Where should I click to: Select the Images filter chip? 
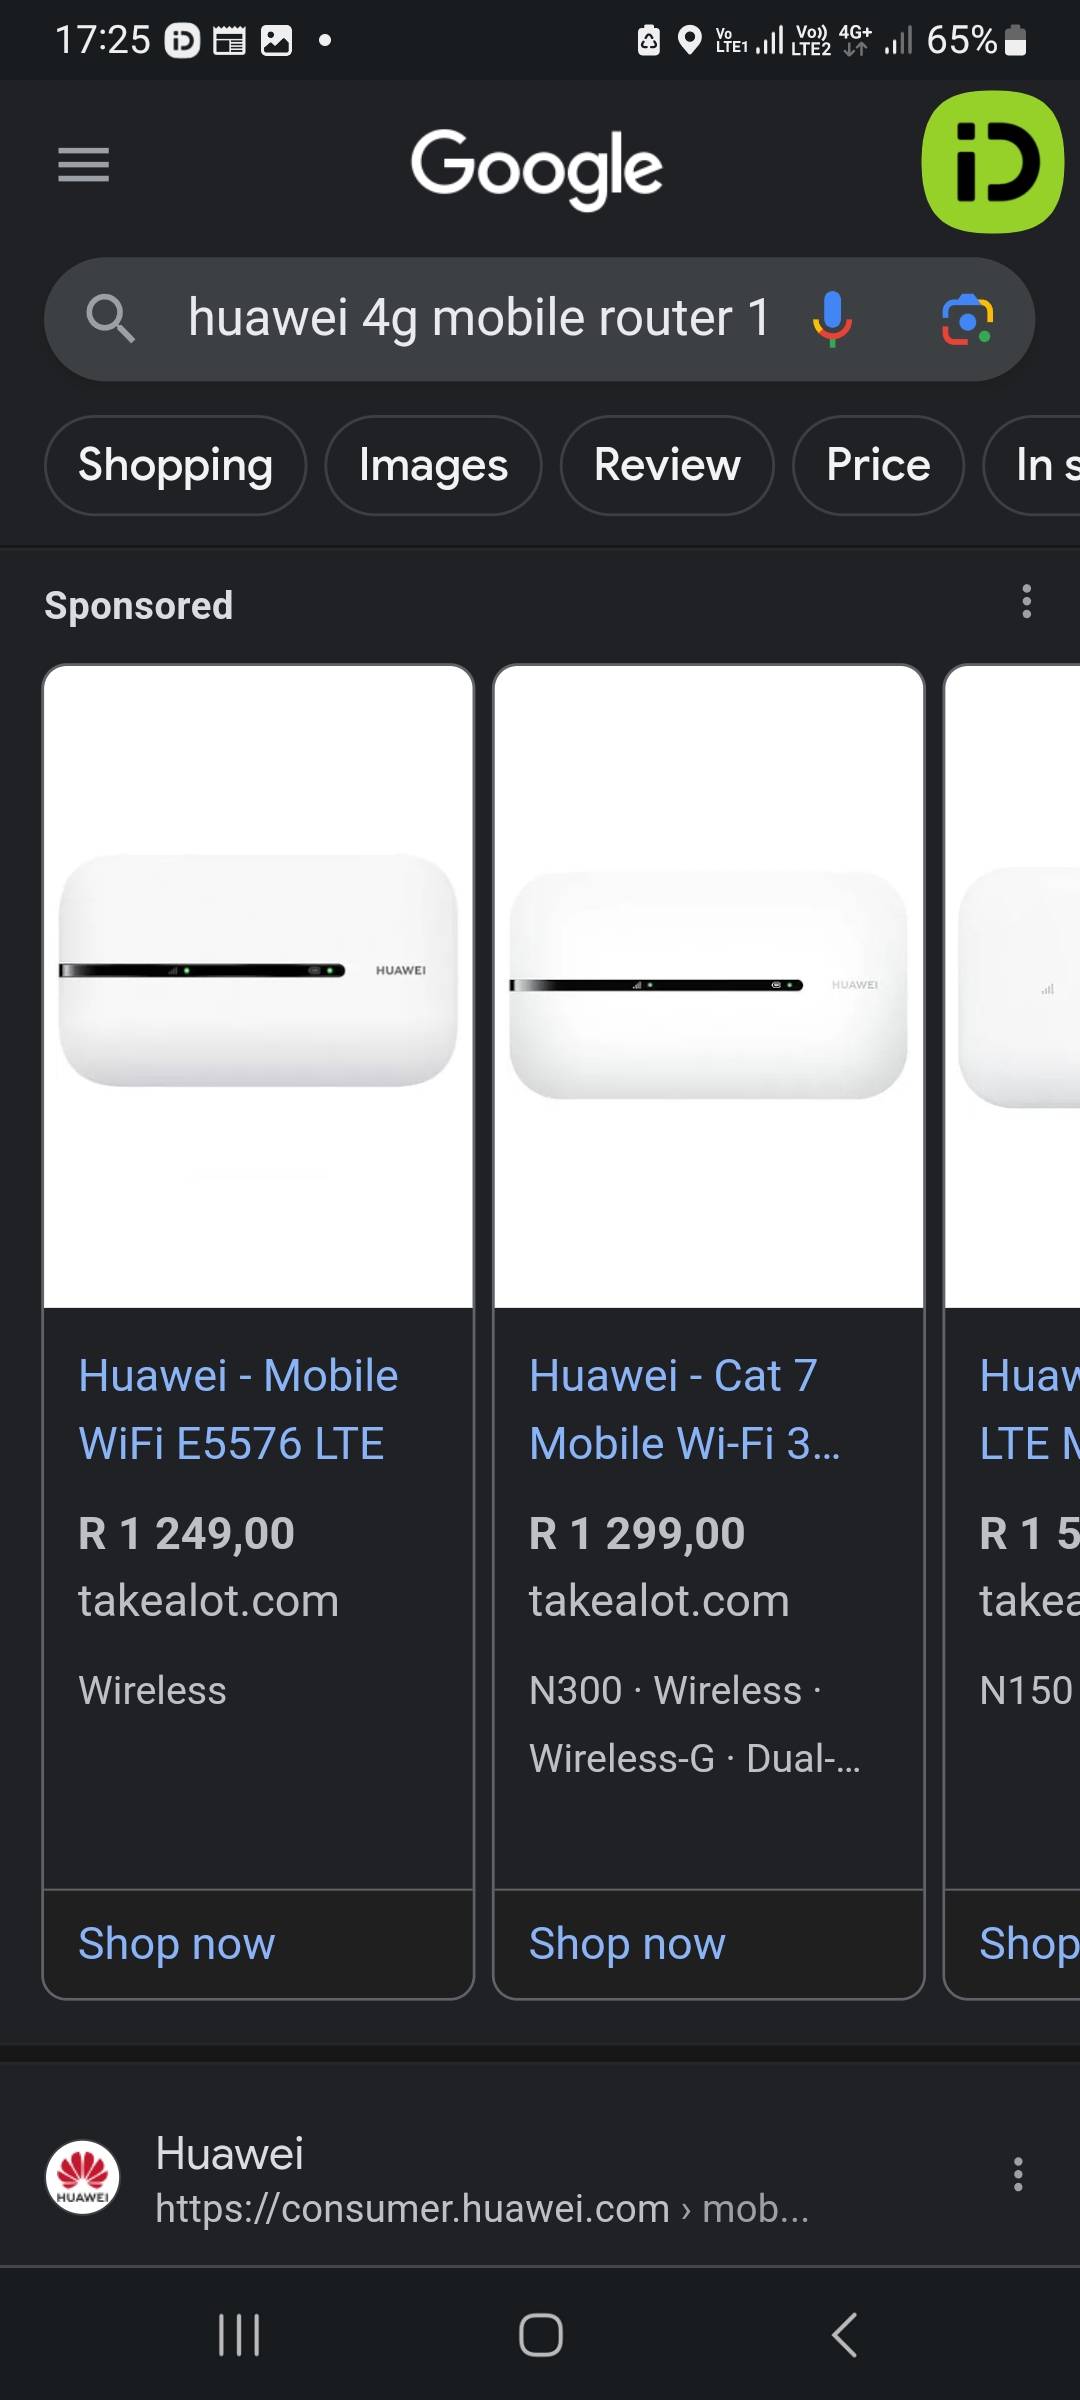coord(433,465)
